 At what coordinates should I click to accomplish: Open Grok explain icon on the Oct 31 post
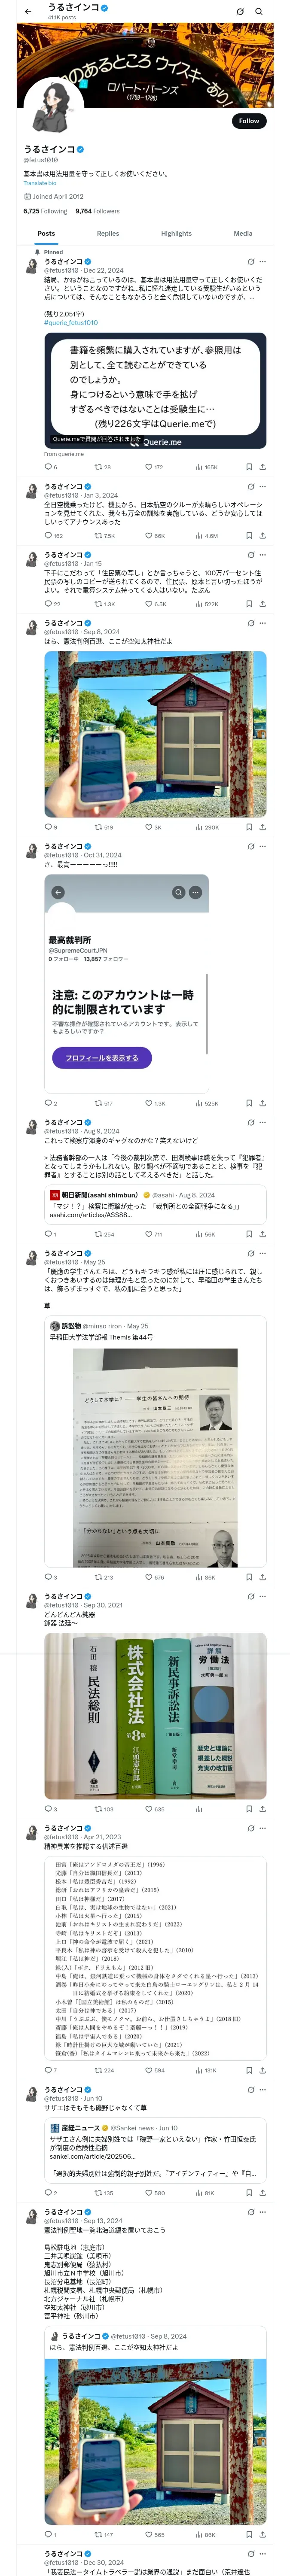[x=251, y=846]
